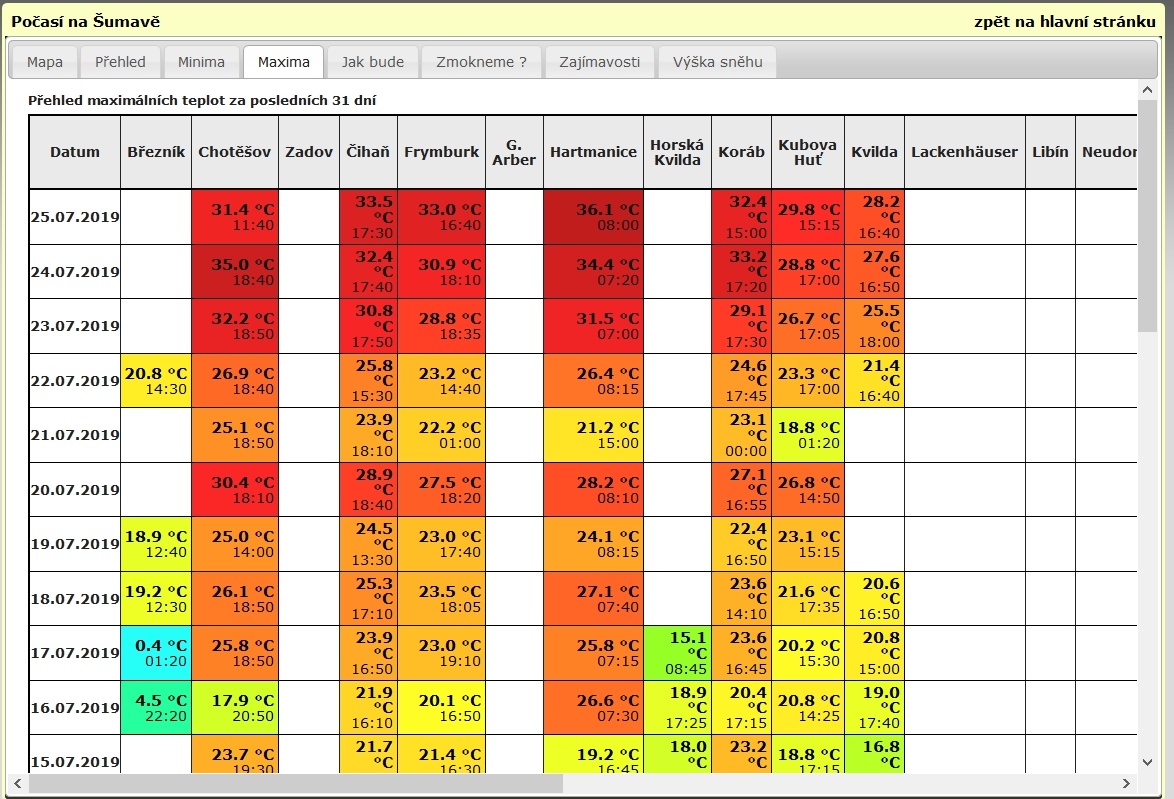The width and height of the screenshot is (1174, 799).
Task: Open the Jak bude forecast tab
Action: coord(373,62)
